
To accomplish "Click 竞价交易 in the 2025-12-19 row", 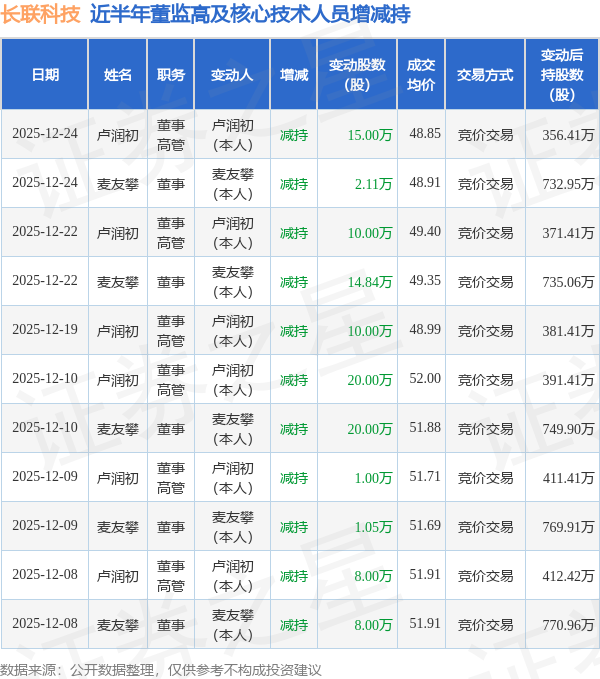I will click(x=485, y=331).
